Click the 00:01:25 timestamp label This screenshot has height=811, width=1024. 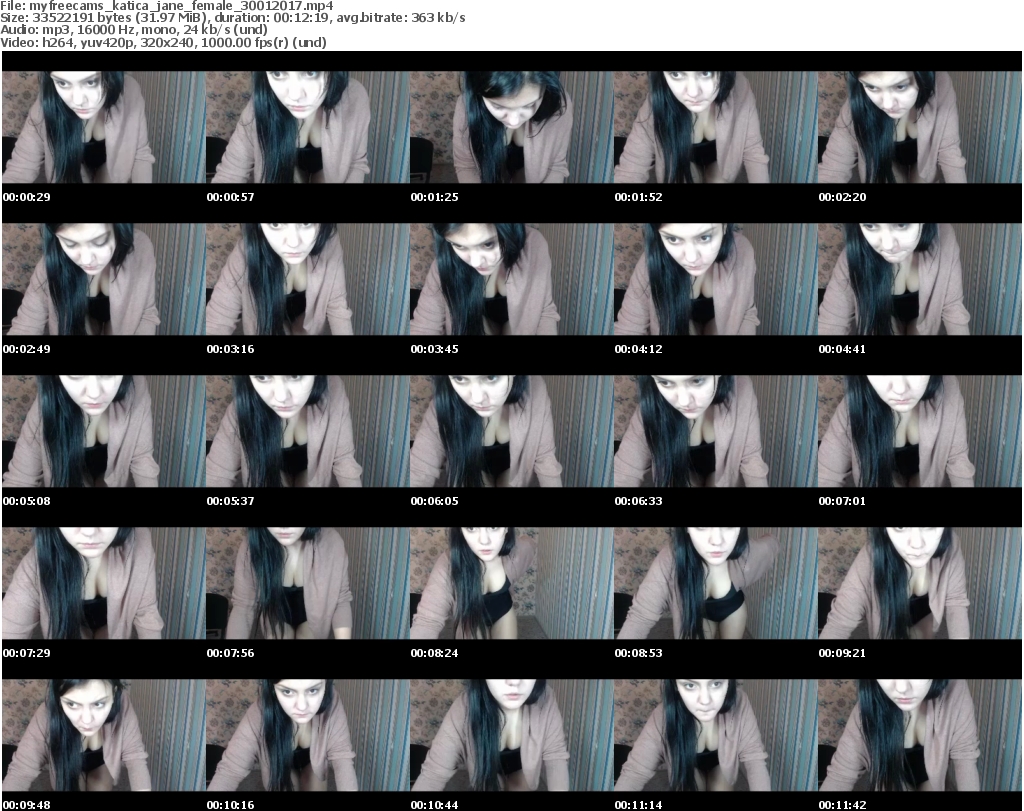pos(434,197)
